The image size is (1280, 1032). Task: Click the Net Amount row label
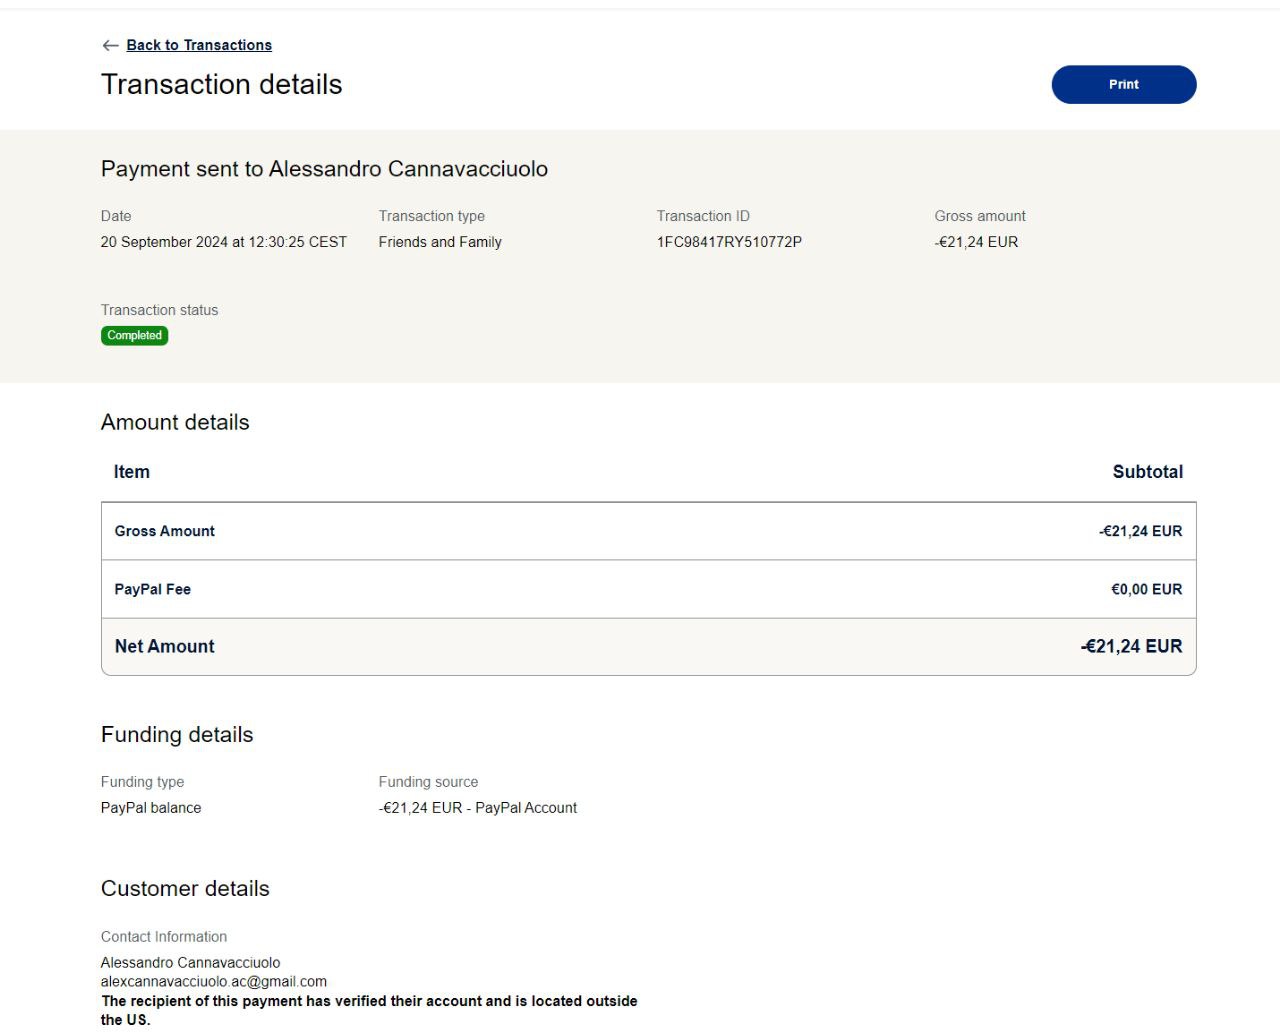[165, 646]
